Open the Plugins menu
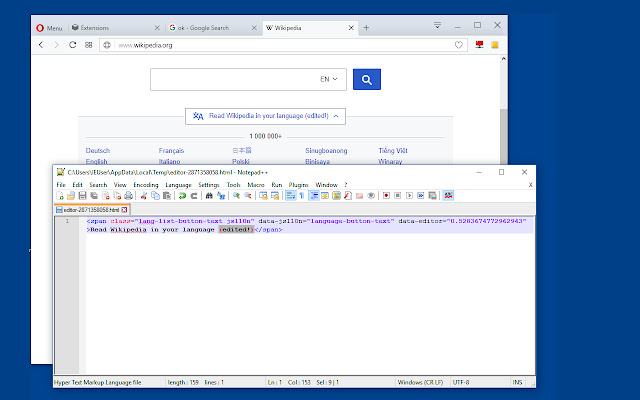Viewport: 640px width, 400px height. coord(298,185)
